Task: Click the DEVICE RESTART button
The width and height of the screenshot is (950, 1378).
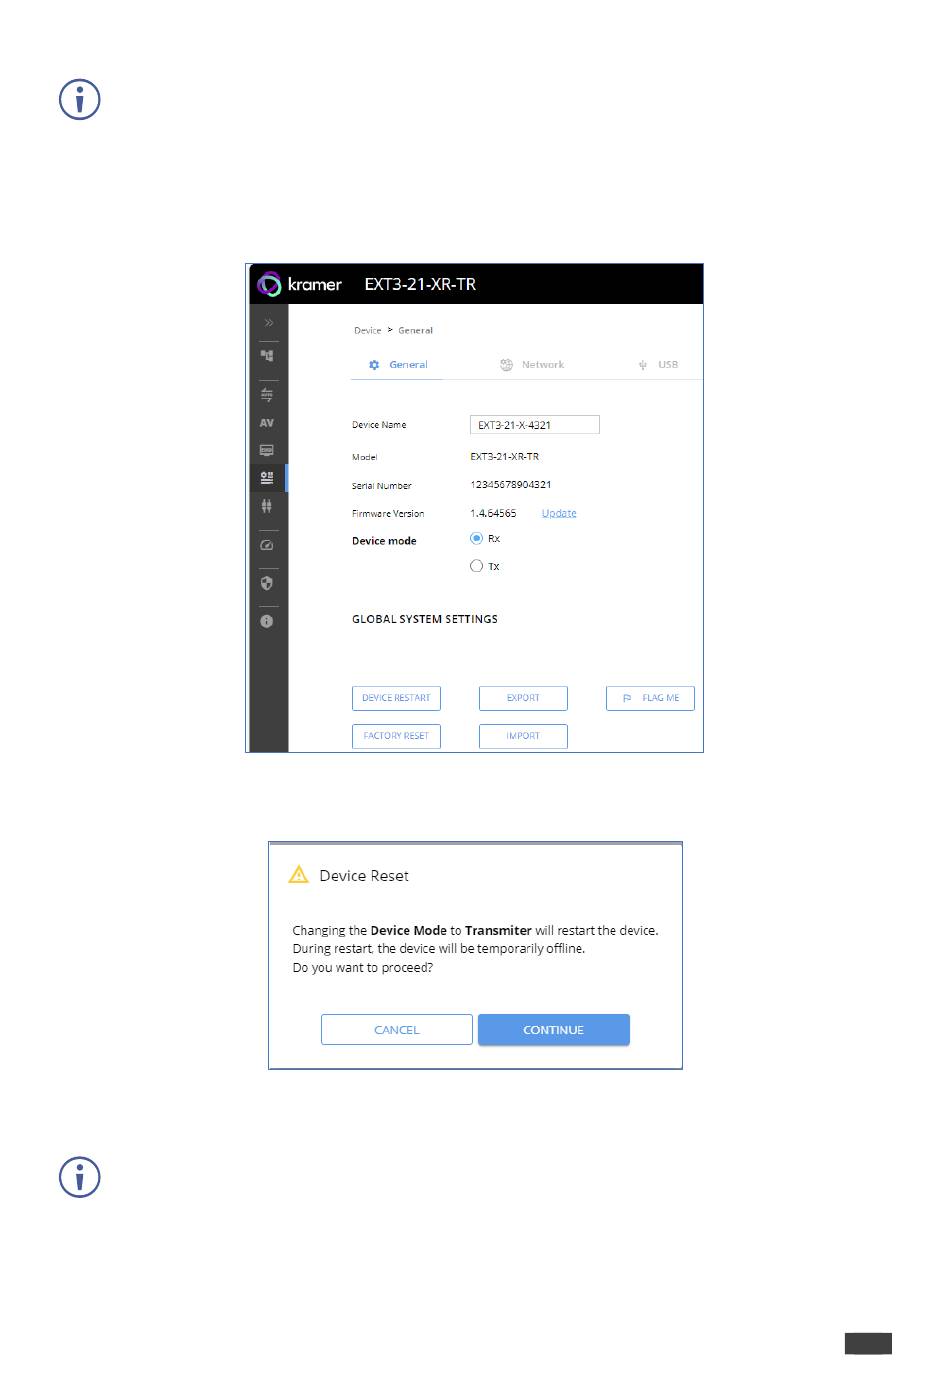Action: (x=396, y=698)
